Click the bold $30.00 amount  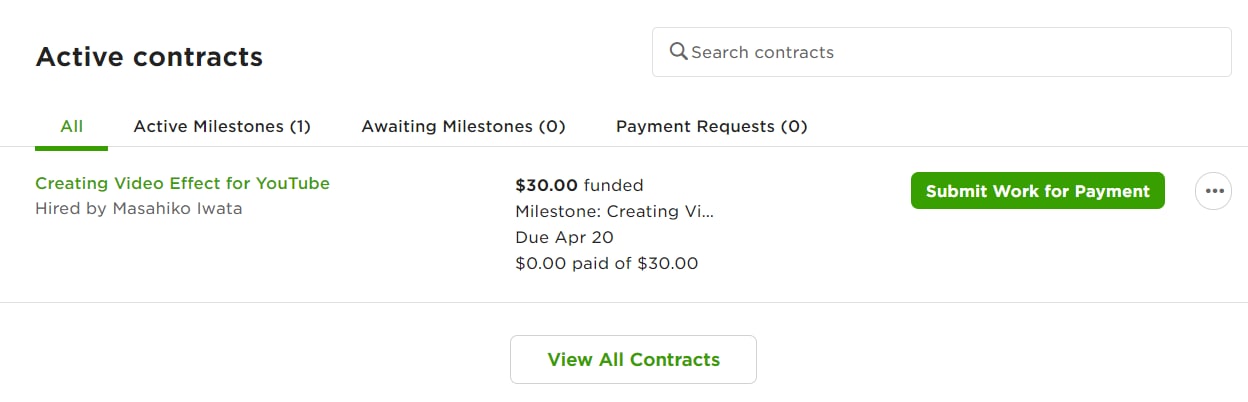(546, 185)
